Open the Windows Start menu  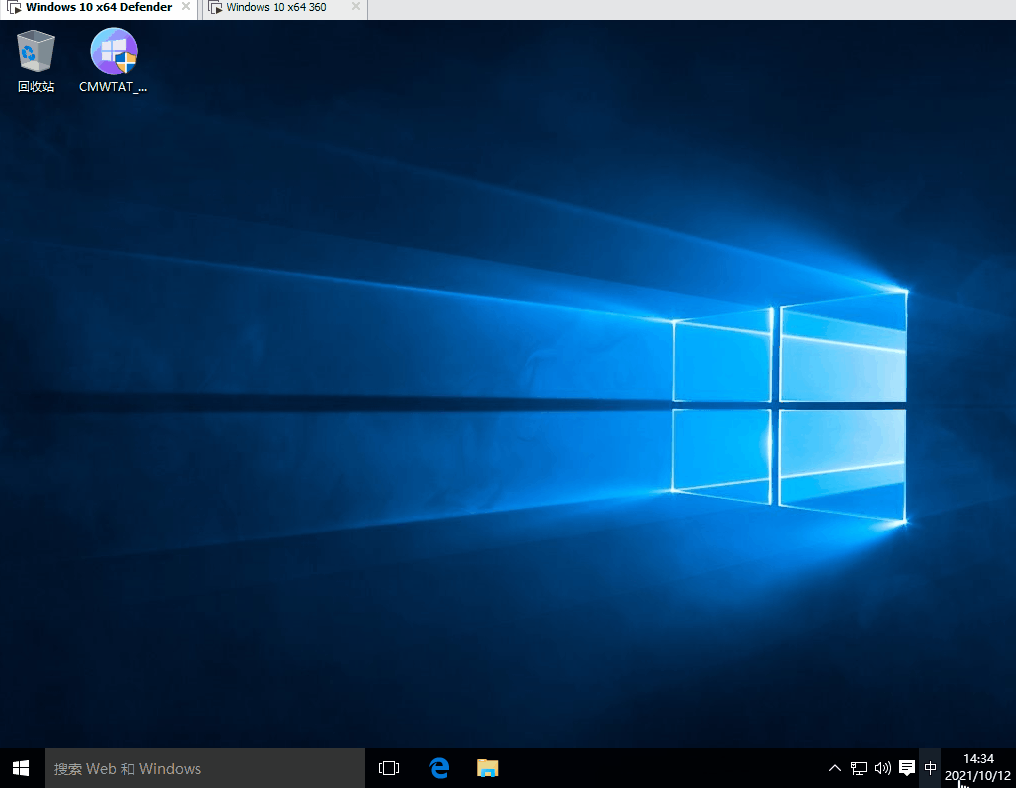(x=21, y=769)
